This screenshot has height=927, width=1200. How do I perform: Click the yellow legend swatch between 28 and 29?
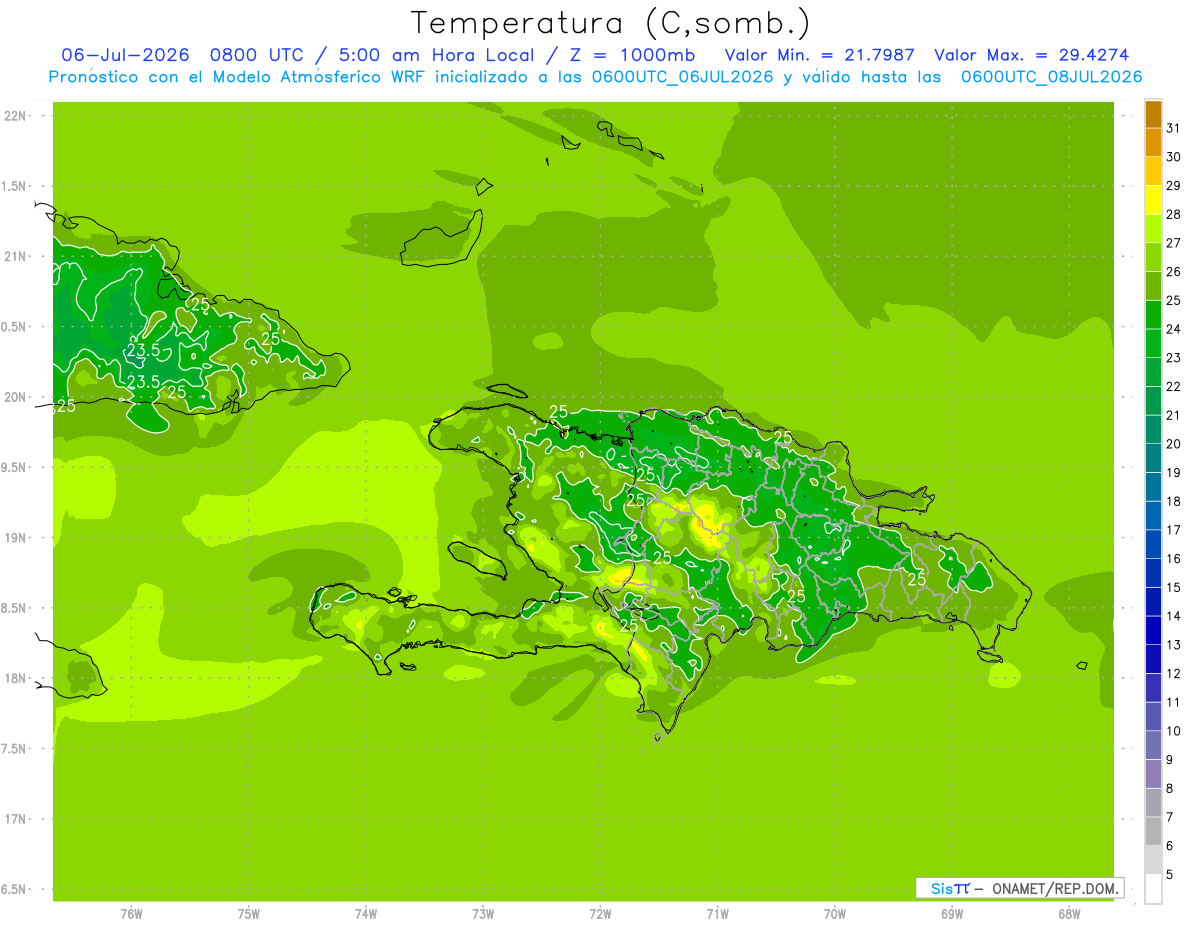coord(1153,200)
